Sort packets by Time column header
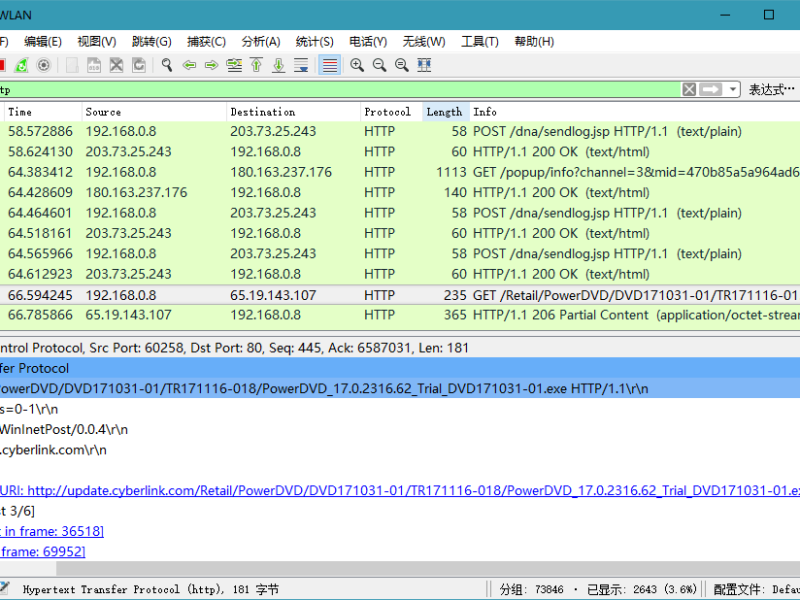The image size is (800, 600). 43,112
